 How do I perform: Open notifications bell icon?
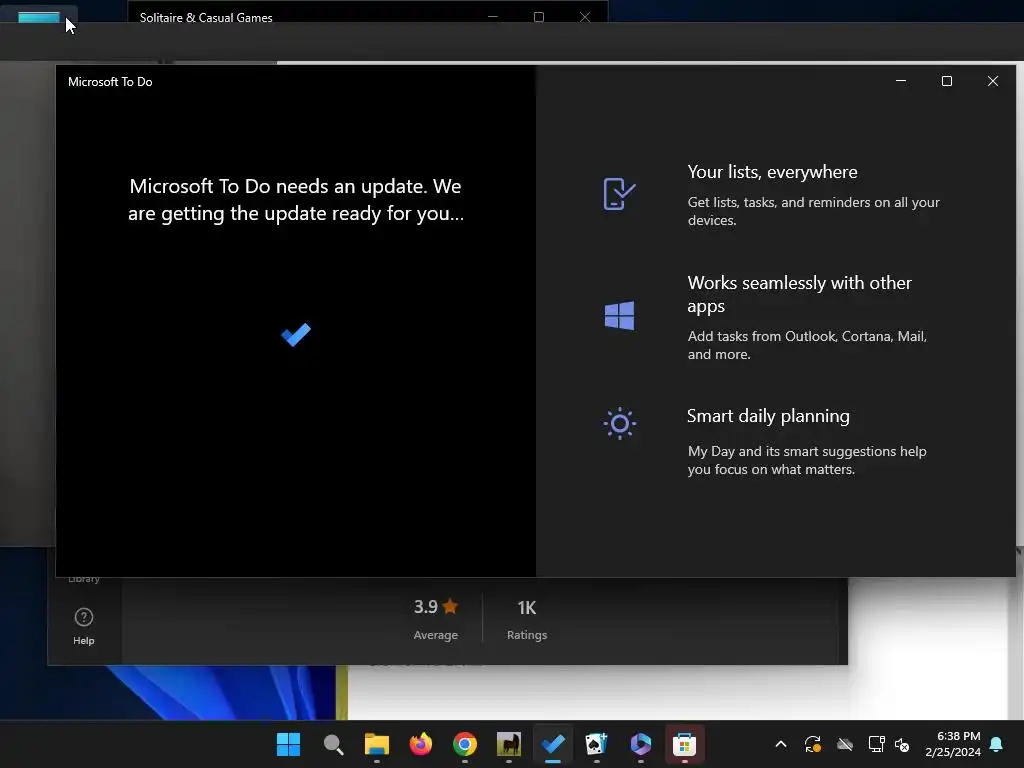click(x=997, y=744)
